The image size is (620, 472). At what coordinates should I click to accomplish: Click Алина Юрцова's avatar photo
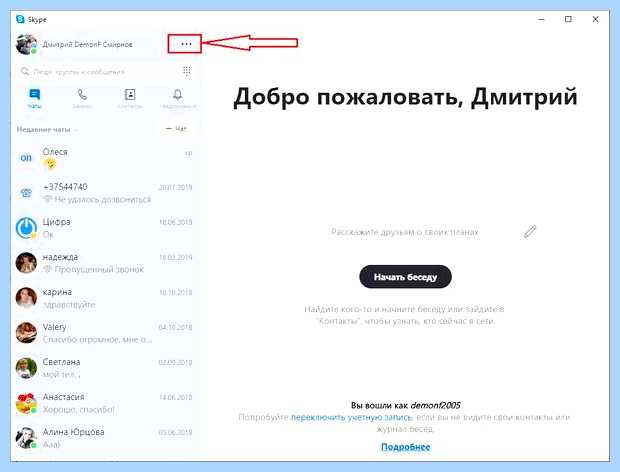click(x=26, y=438)
